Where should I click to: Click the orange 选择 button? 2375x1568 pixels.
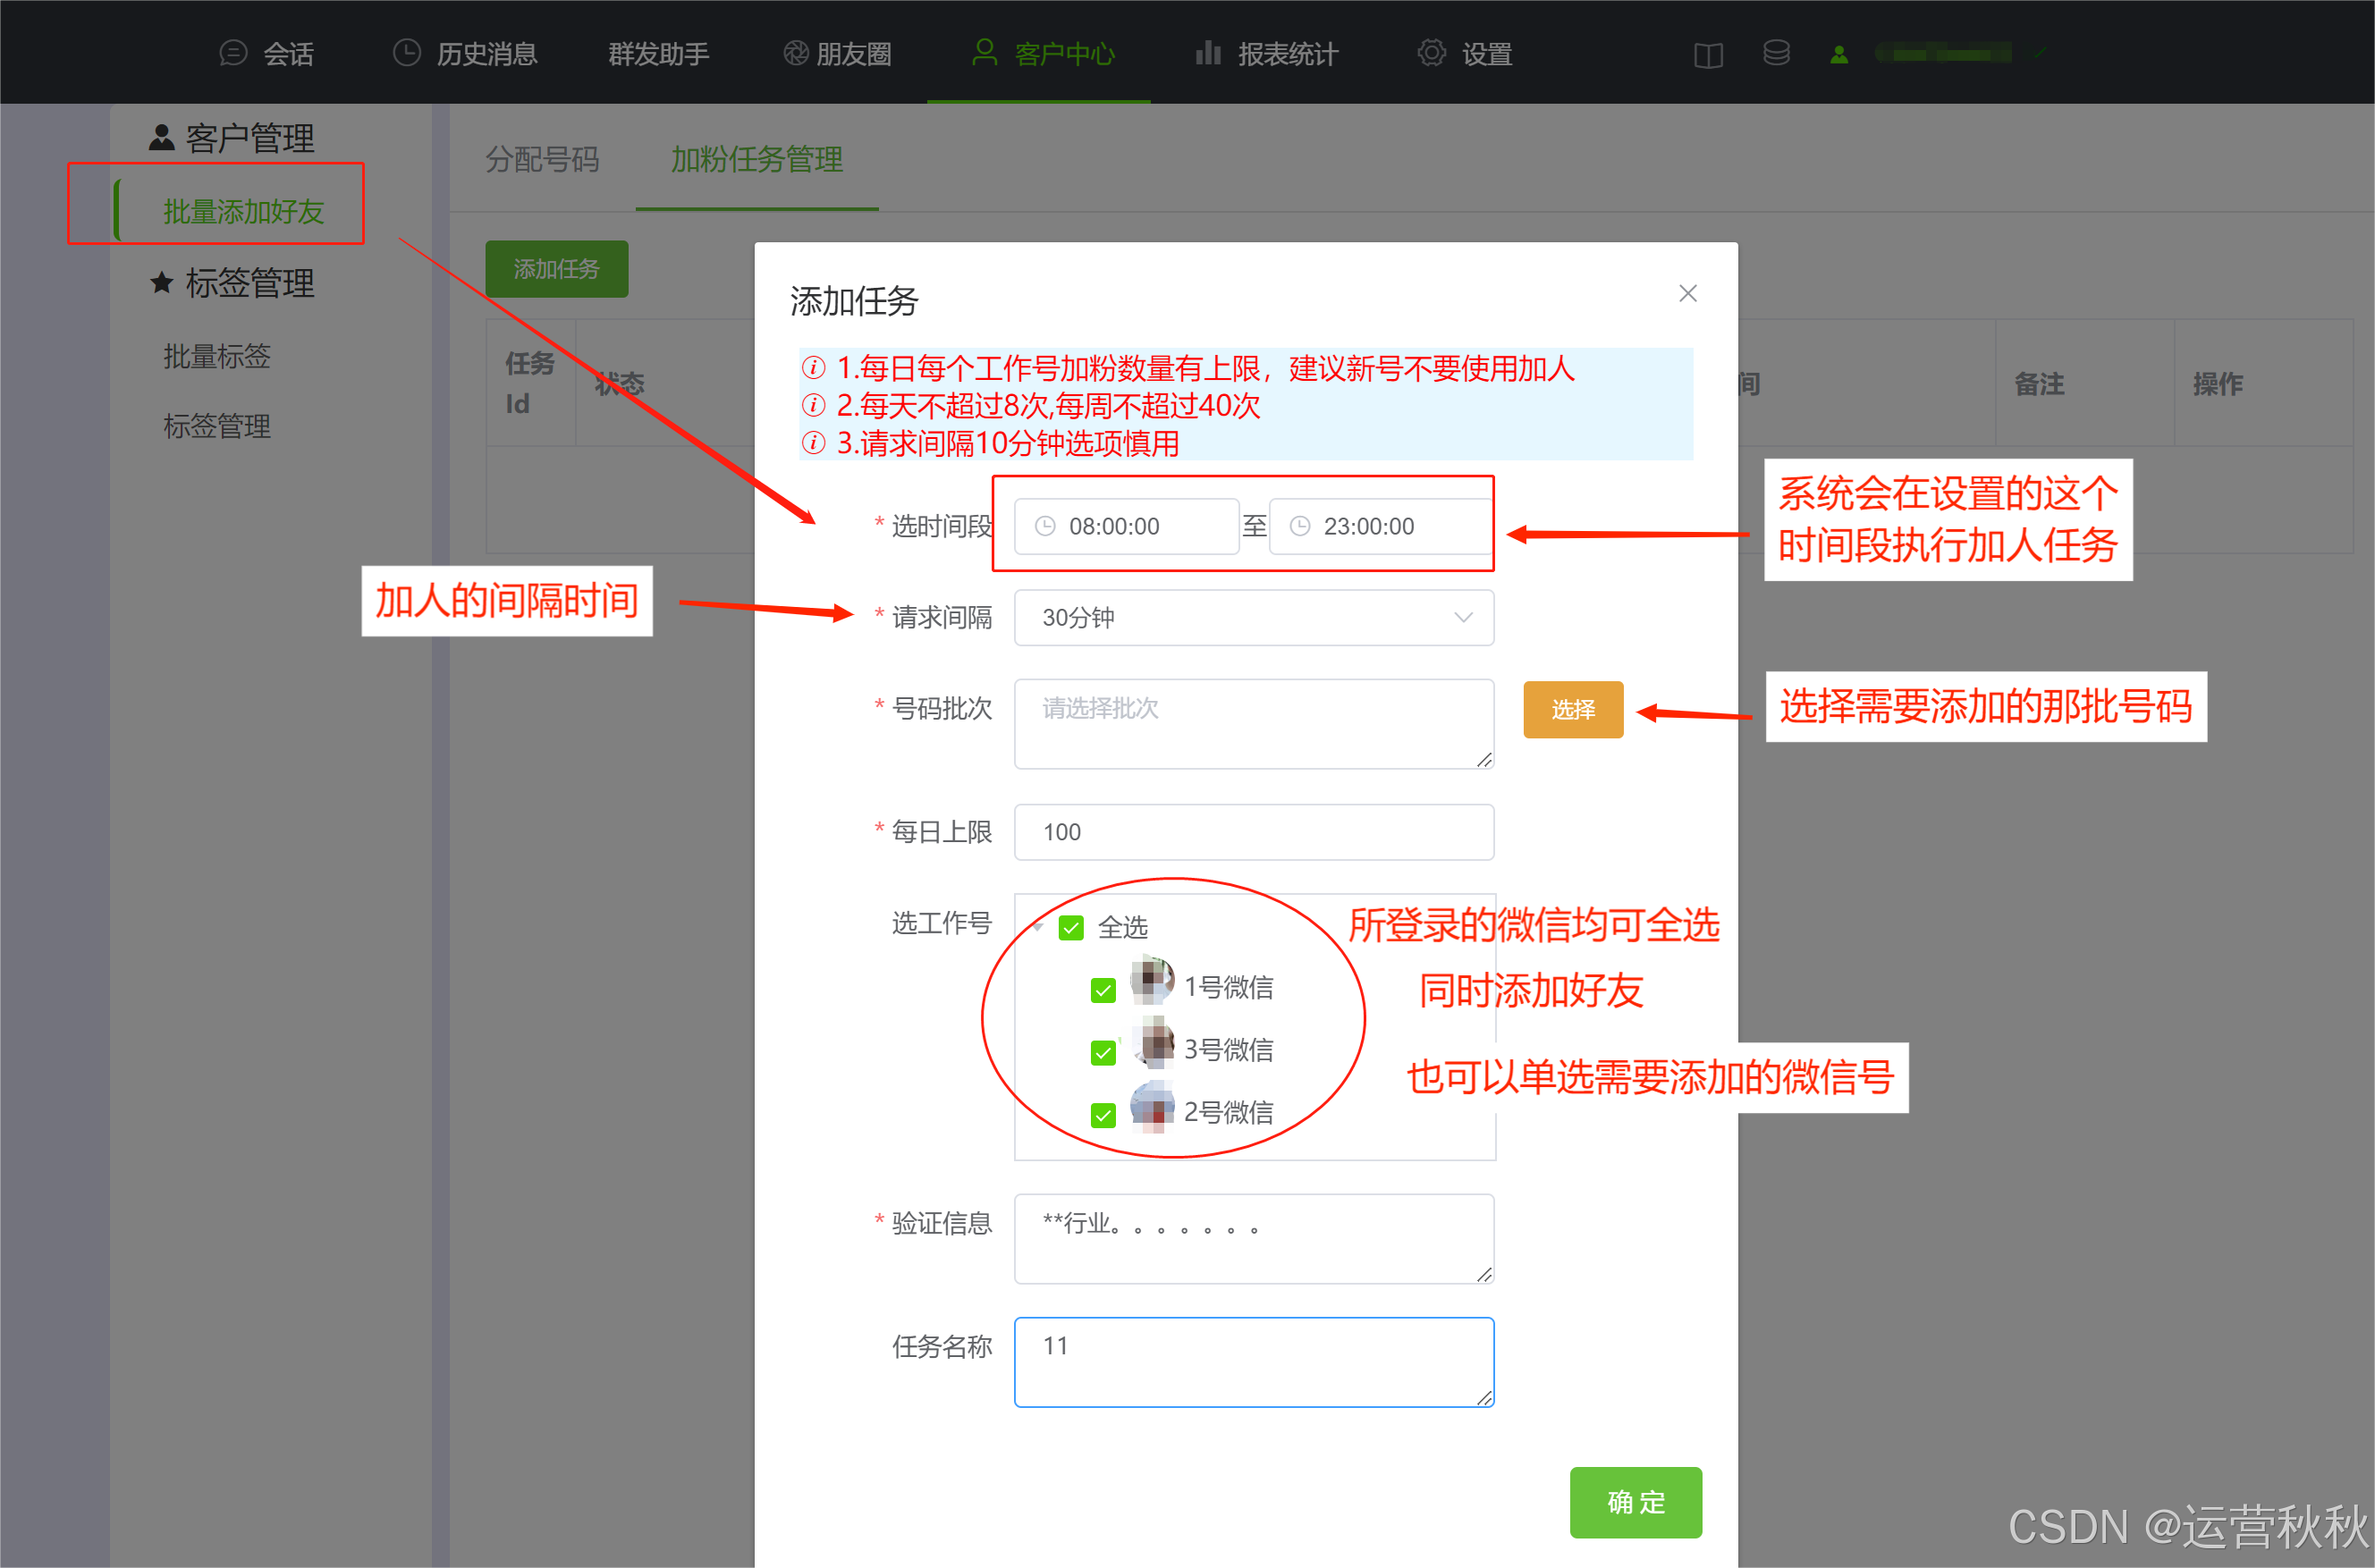tap(1572, 709)
